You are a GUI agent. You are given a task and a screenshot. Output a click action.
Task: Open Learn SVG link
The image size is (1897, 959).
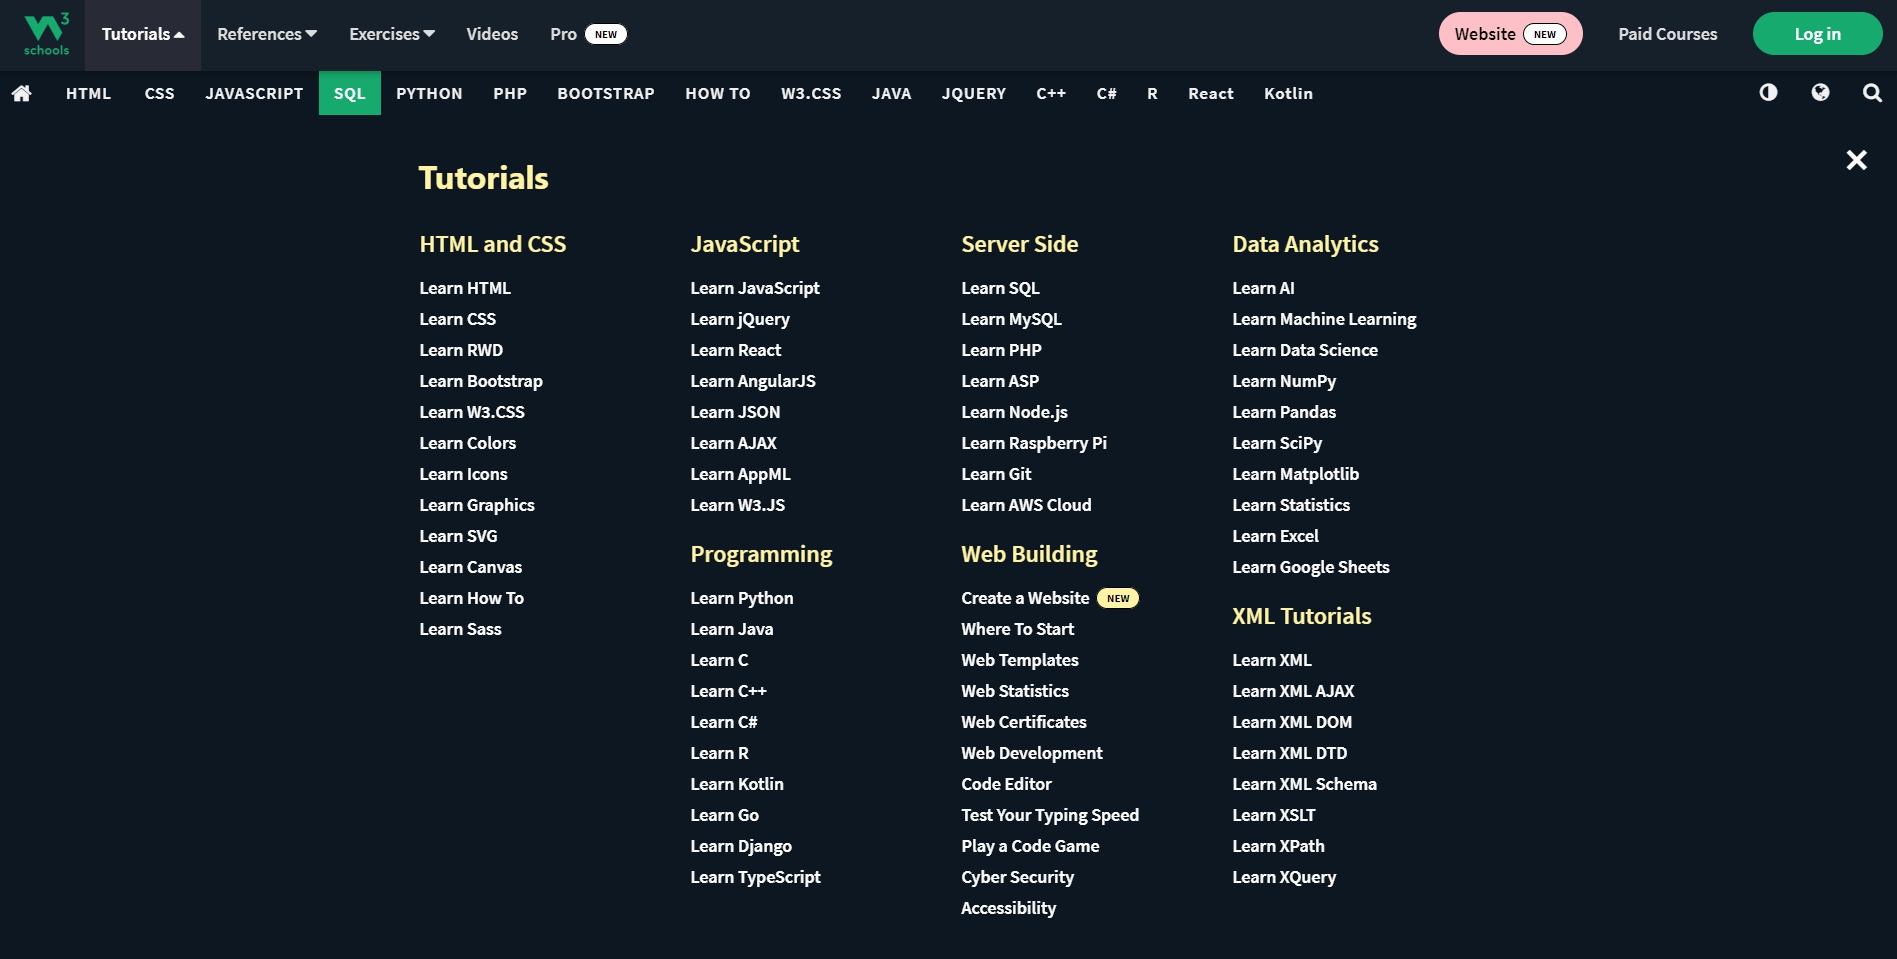[x=458, y=536]
